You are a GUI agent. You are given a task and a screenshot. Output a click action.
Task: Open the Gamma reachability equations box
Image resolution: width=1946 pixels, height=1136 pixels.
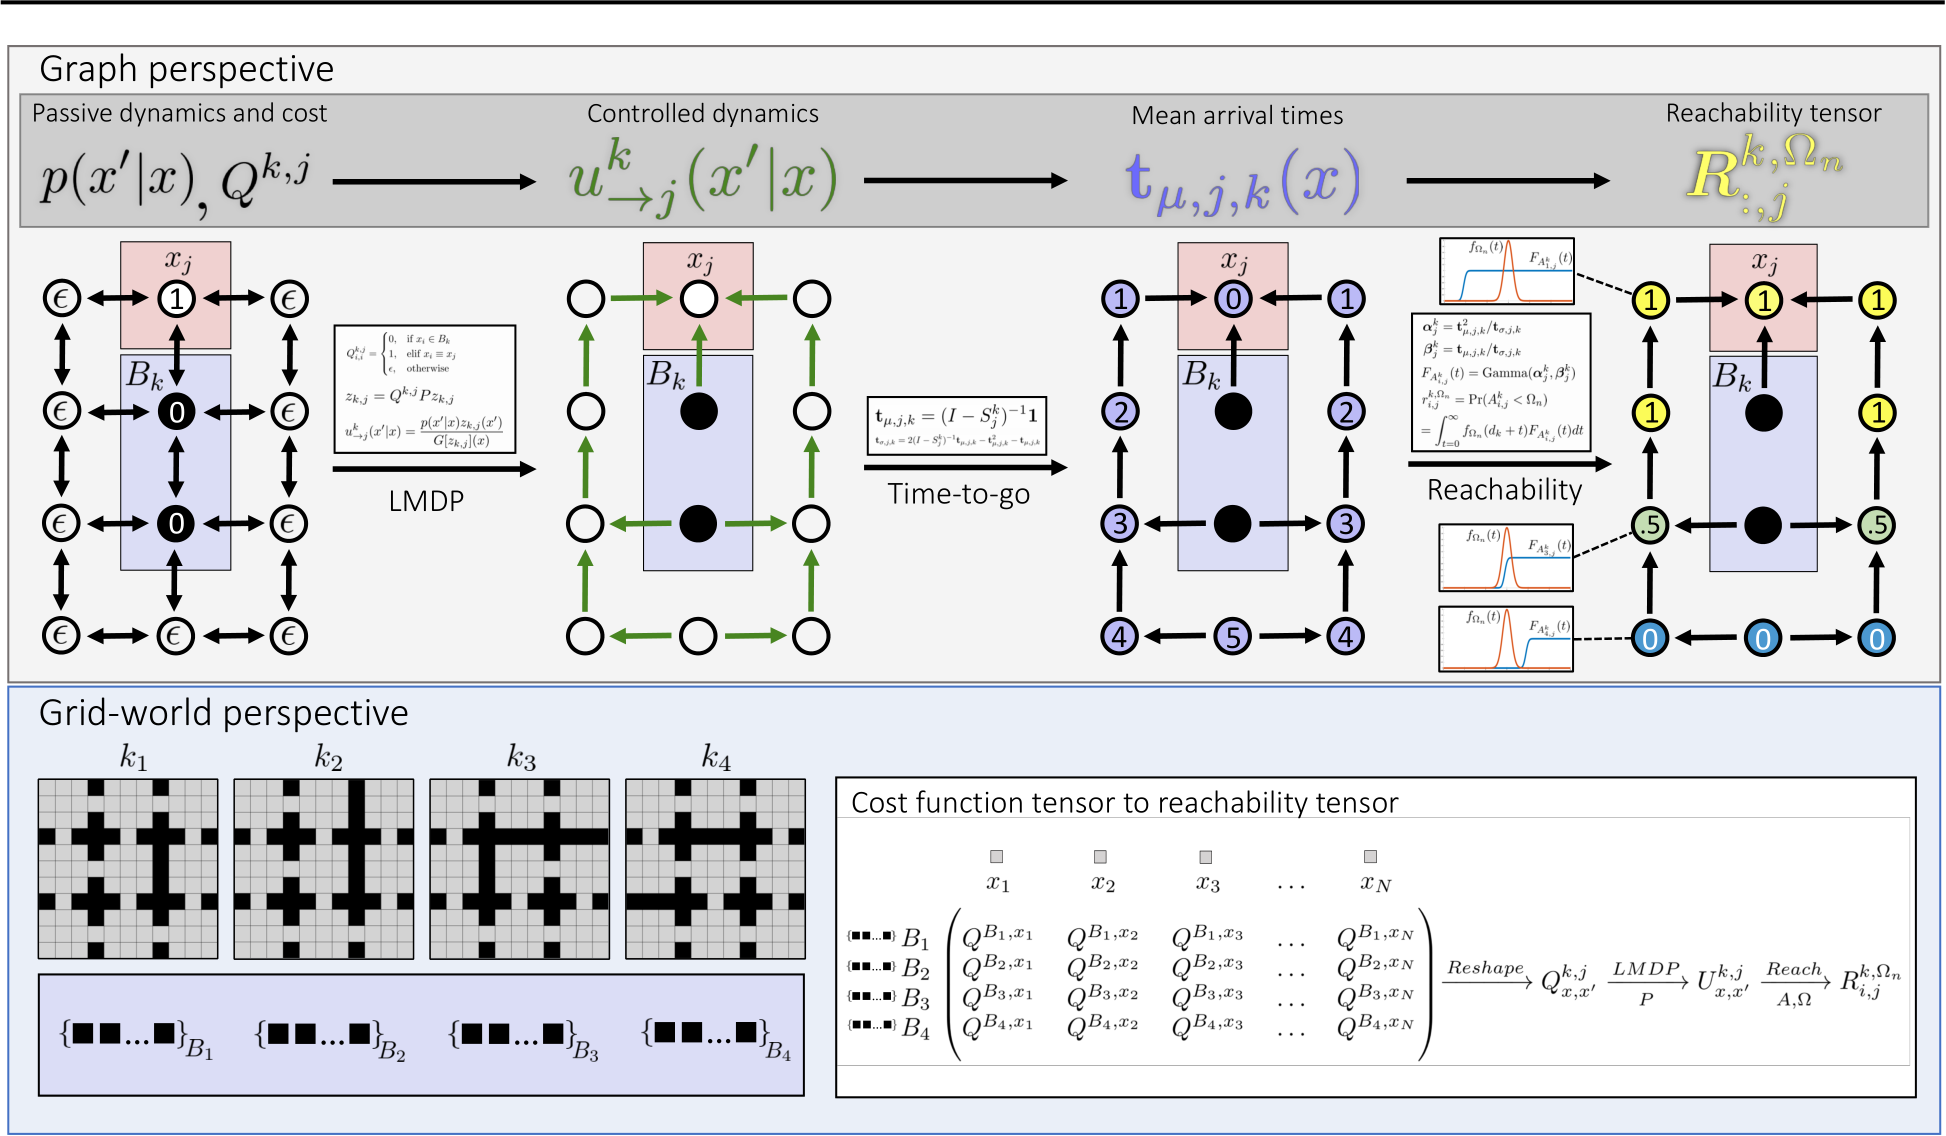(1501, 382)
